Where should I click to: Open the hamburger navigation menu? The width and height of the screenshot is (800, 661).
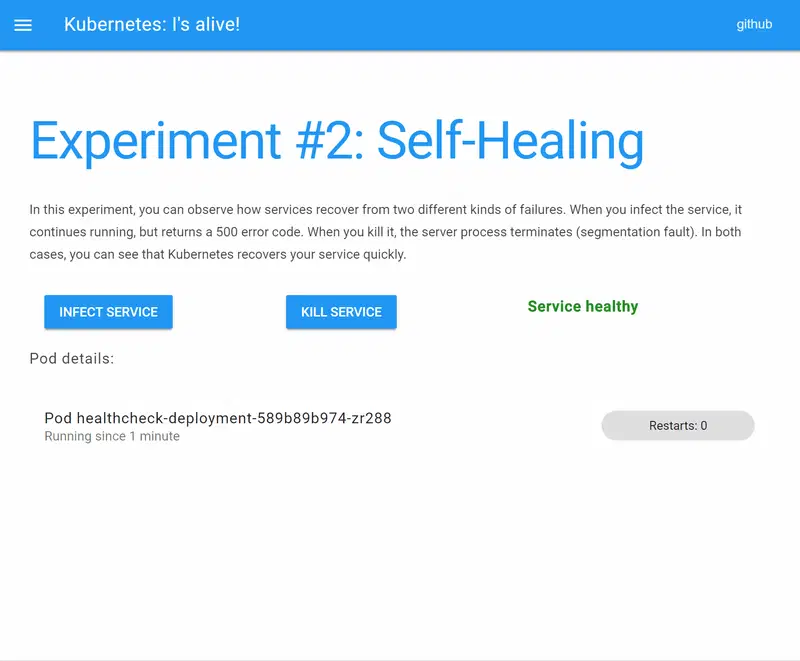[23, 25]
